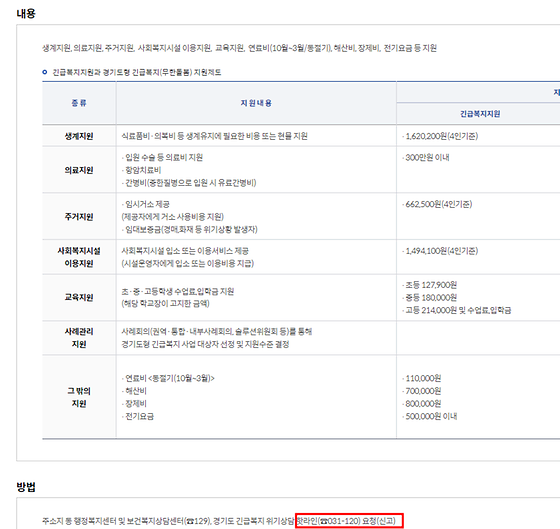Click the '사회복지시설 이용지원' row label

point(79,257)
